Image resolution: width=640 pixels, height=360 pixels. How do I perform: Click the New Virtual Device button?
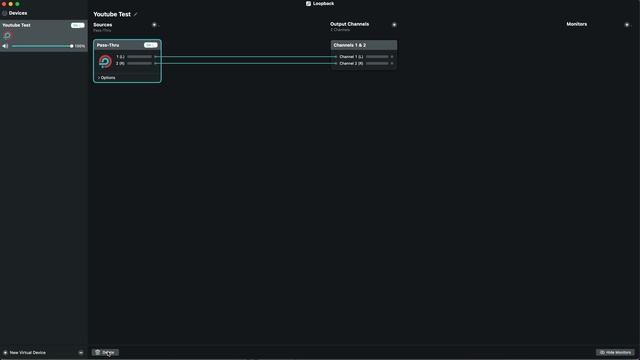pos(25,353)
